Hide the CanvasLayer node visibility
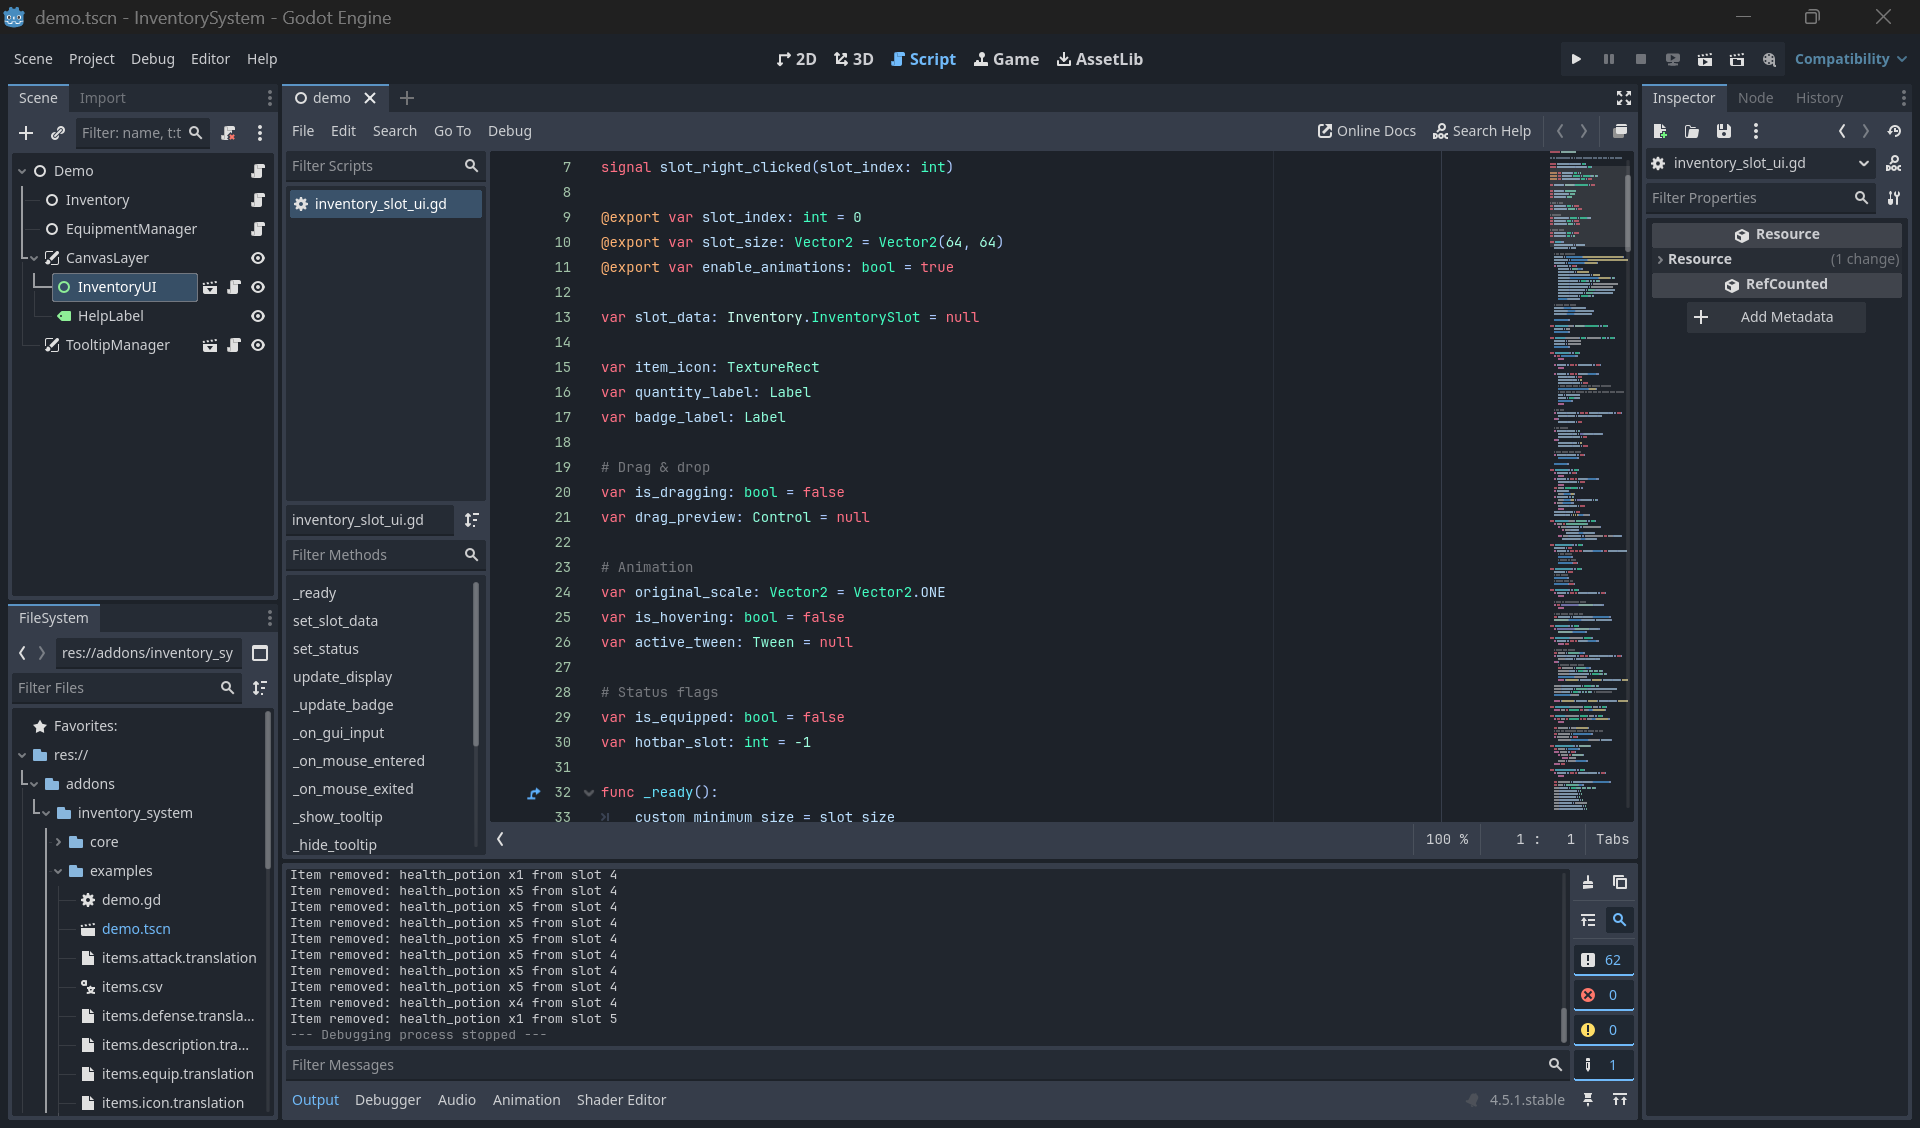Screen dimensions: 1920x1128 pyautogui.click(x=257, y=258)
